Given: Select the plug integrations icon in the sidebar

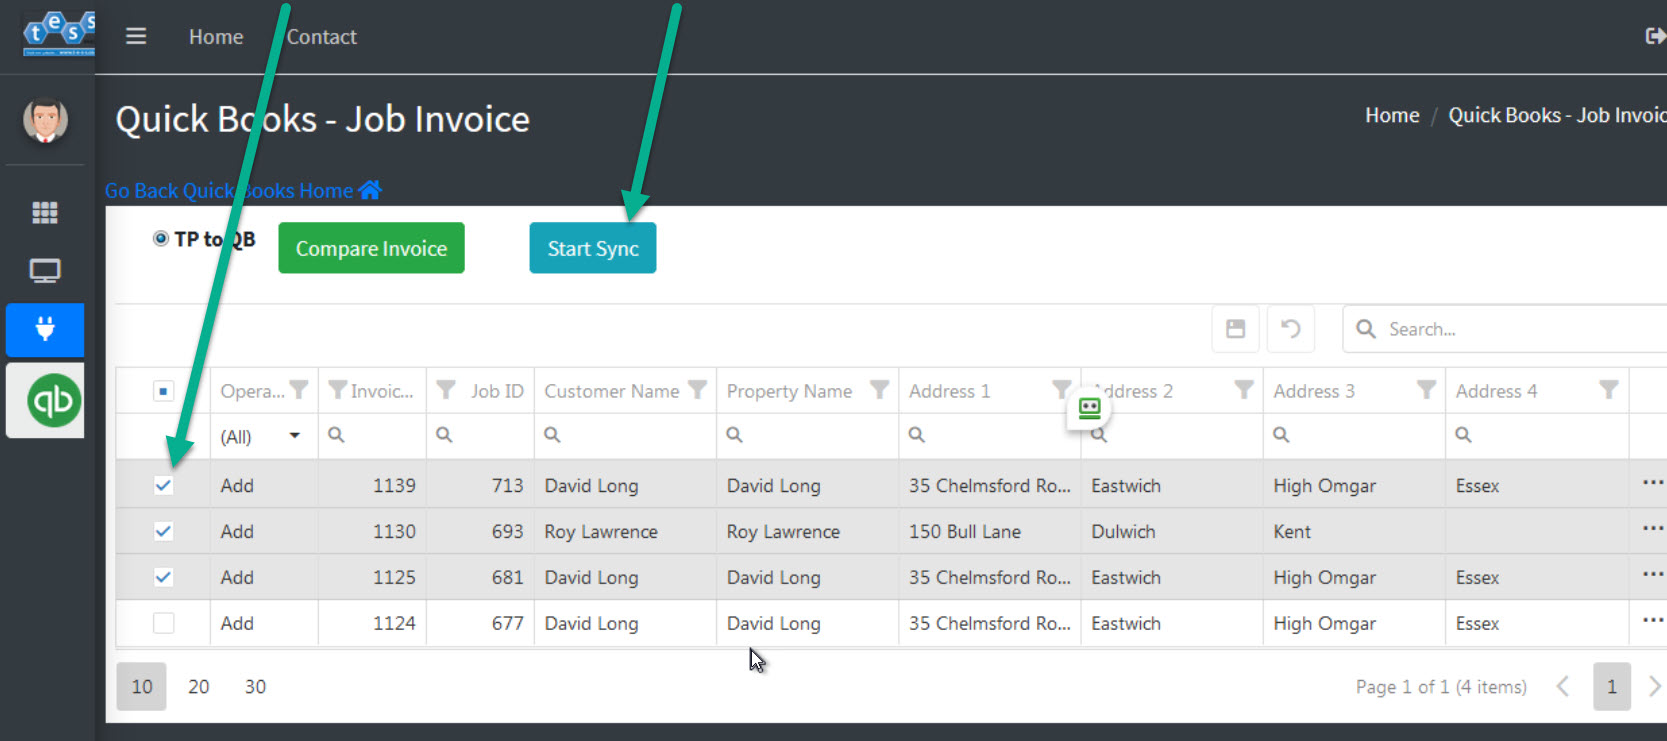Looking at the screenshot, I should point(45,330).
